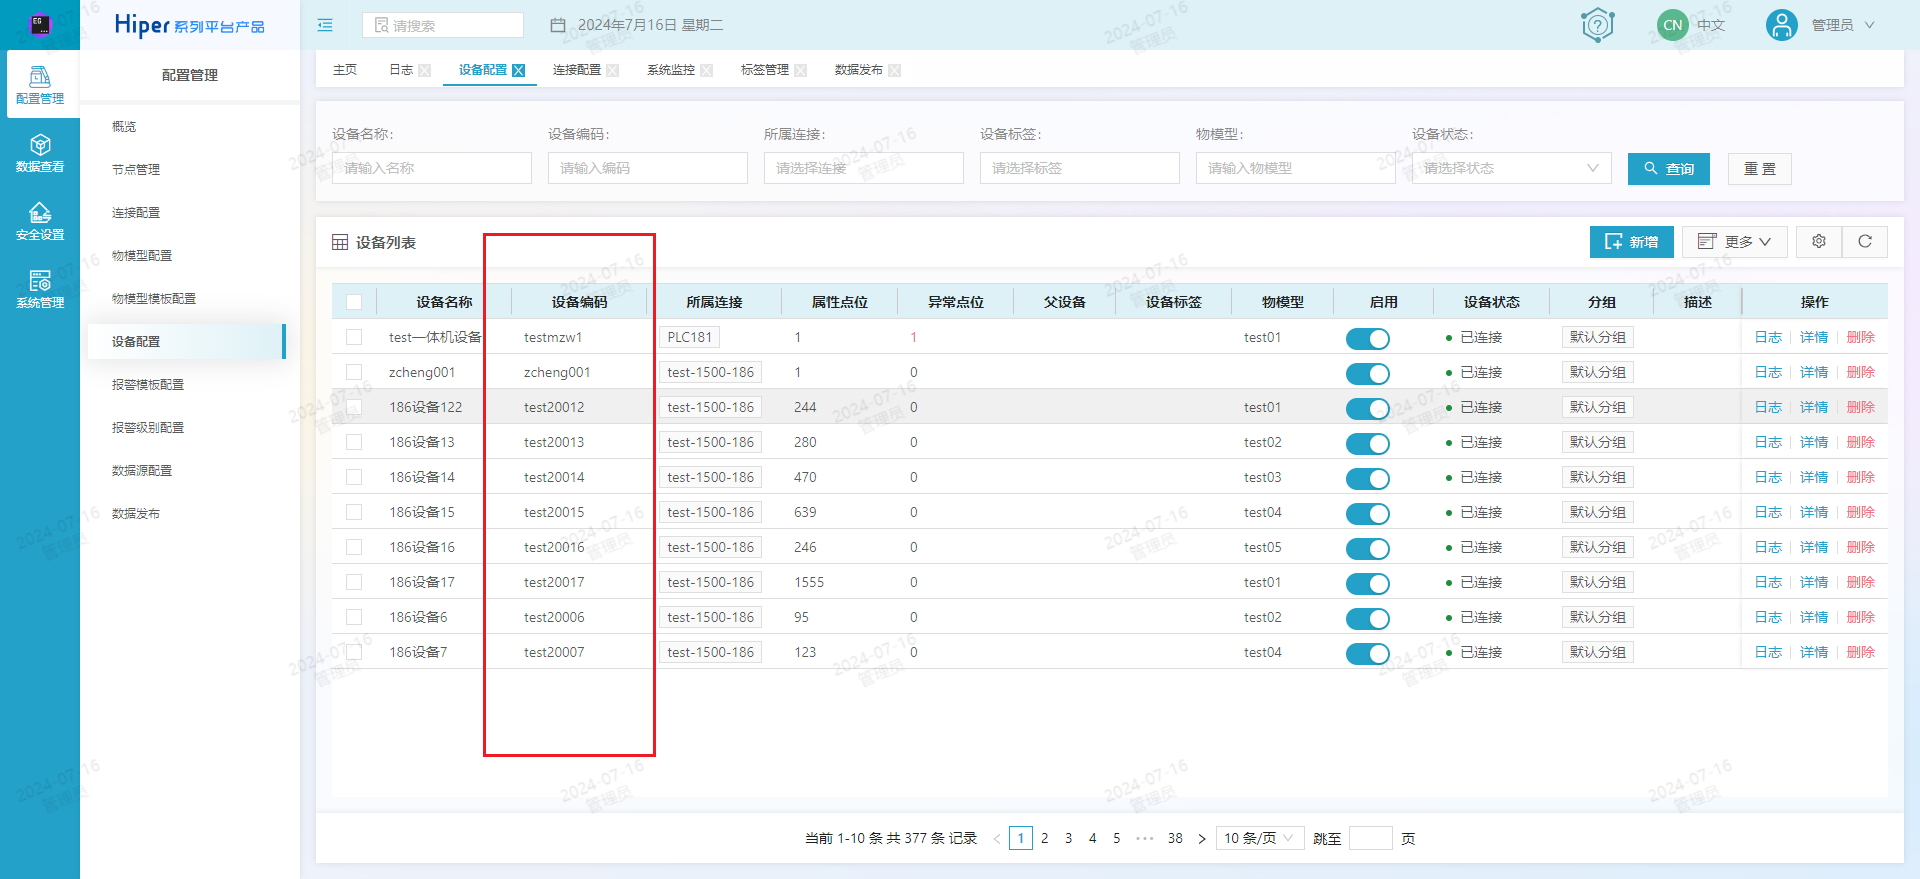Close the 数据发布 tab
The image size is (1920, 879).
pos(894,70)
